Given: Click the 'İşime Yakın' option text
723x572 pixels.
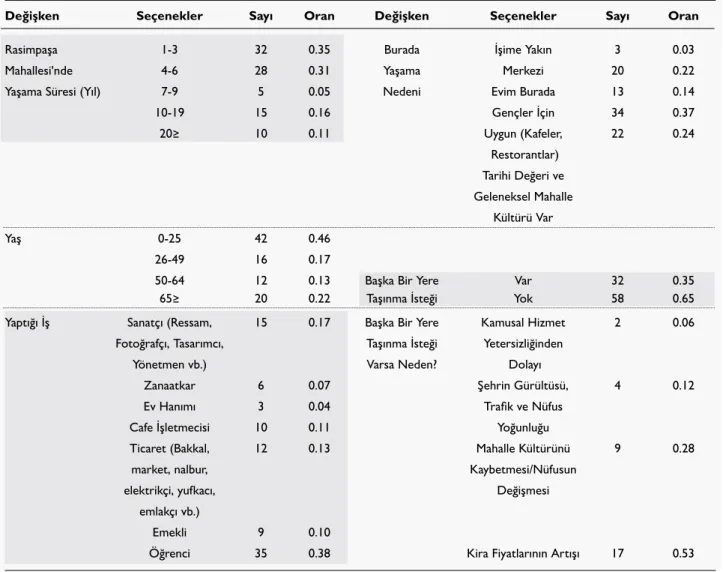Looking at the screenshot, I should [x=523, y=50].
